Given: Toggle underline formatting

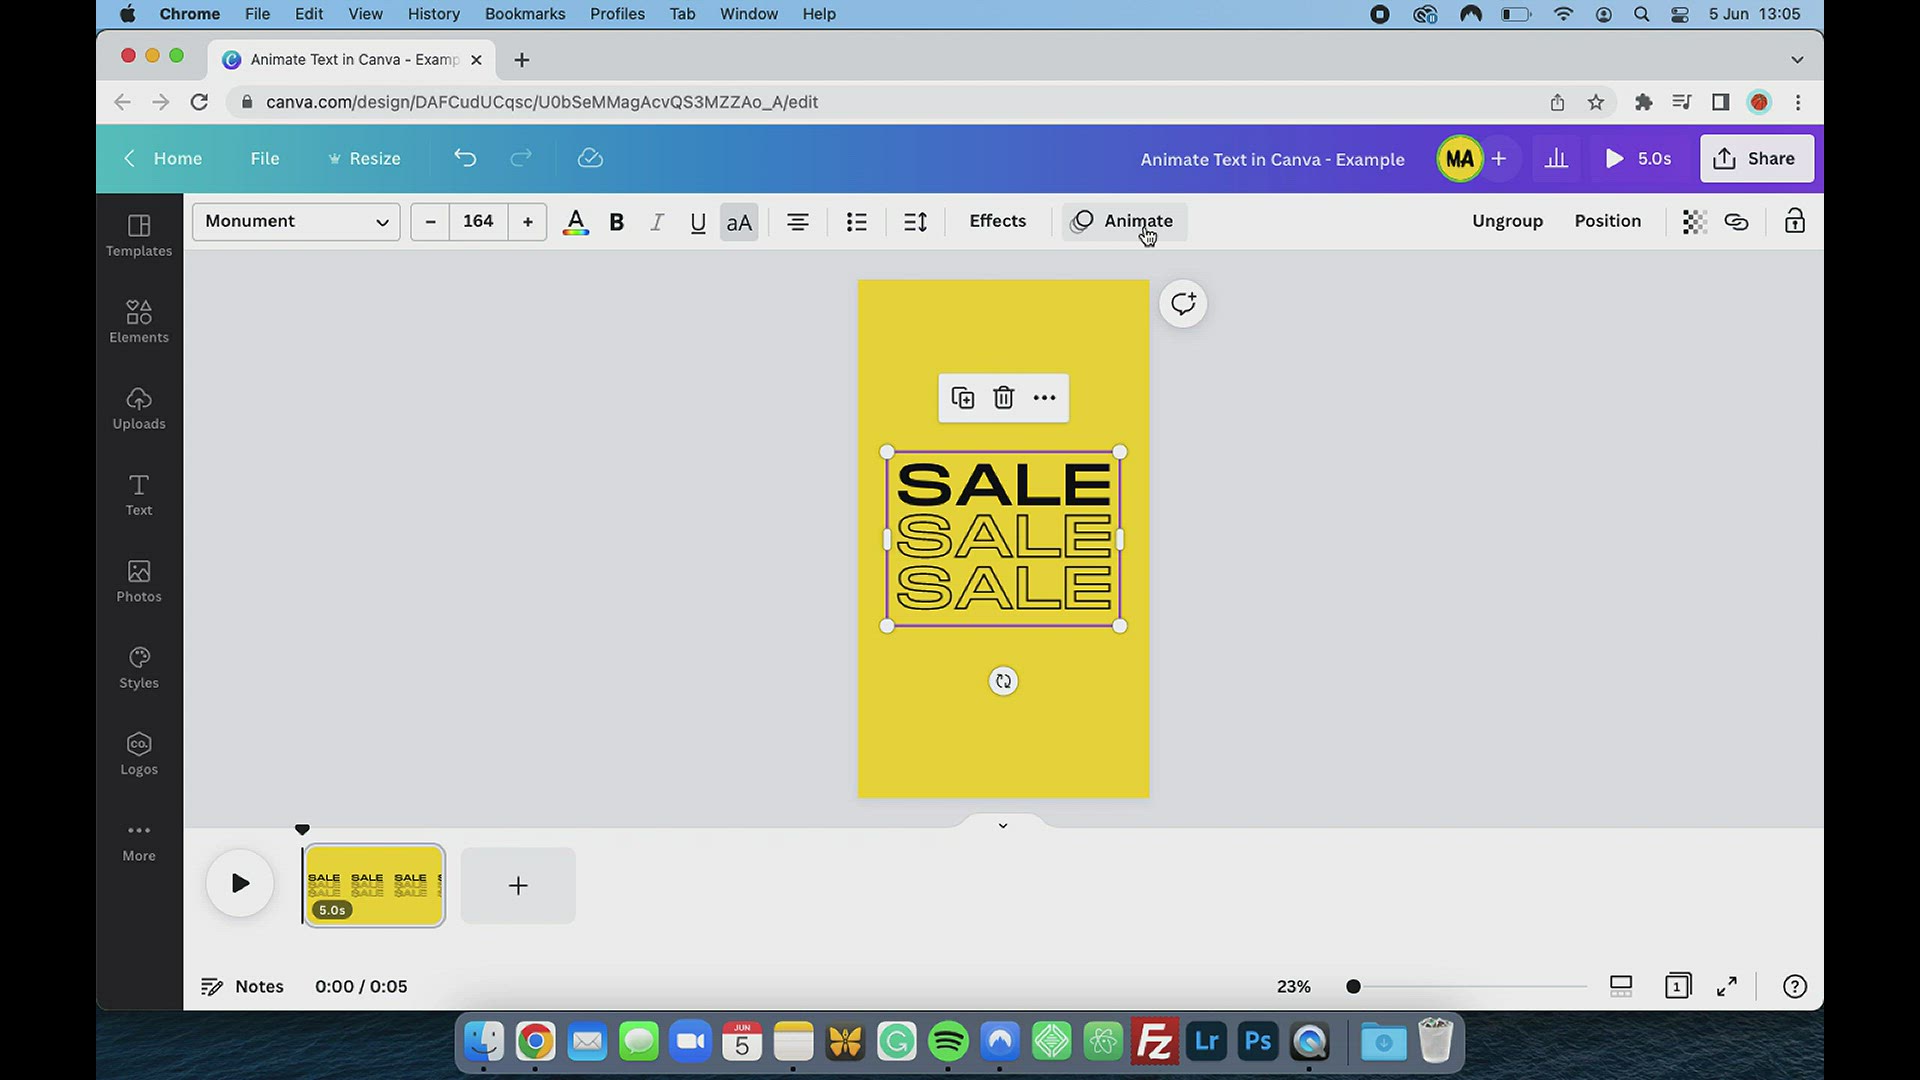Looking at the screenshot, I should 698,221.
